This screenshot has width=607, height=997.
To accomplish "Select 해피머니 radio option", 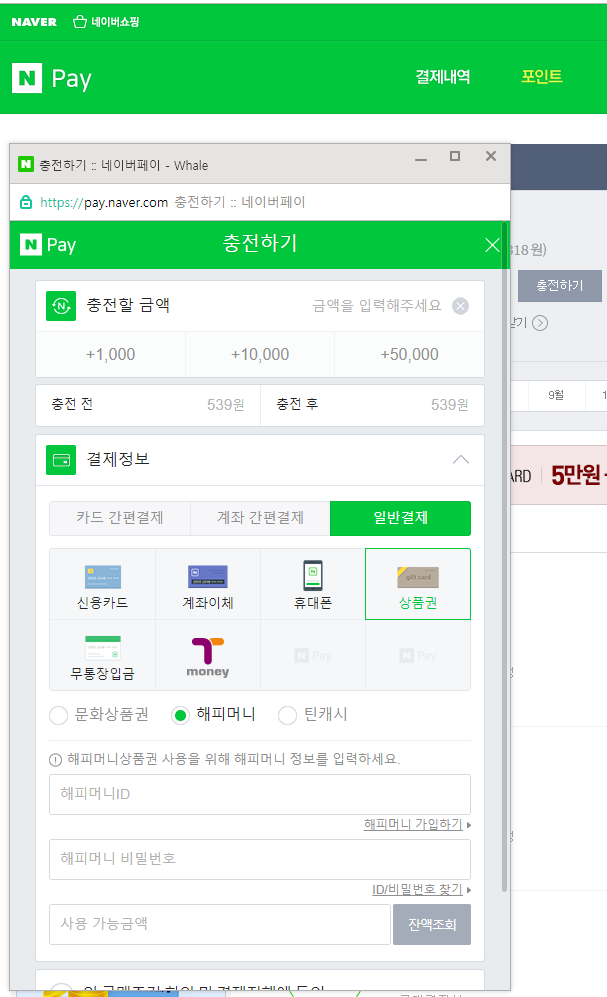I will click(x=181, y=715).
